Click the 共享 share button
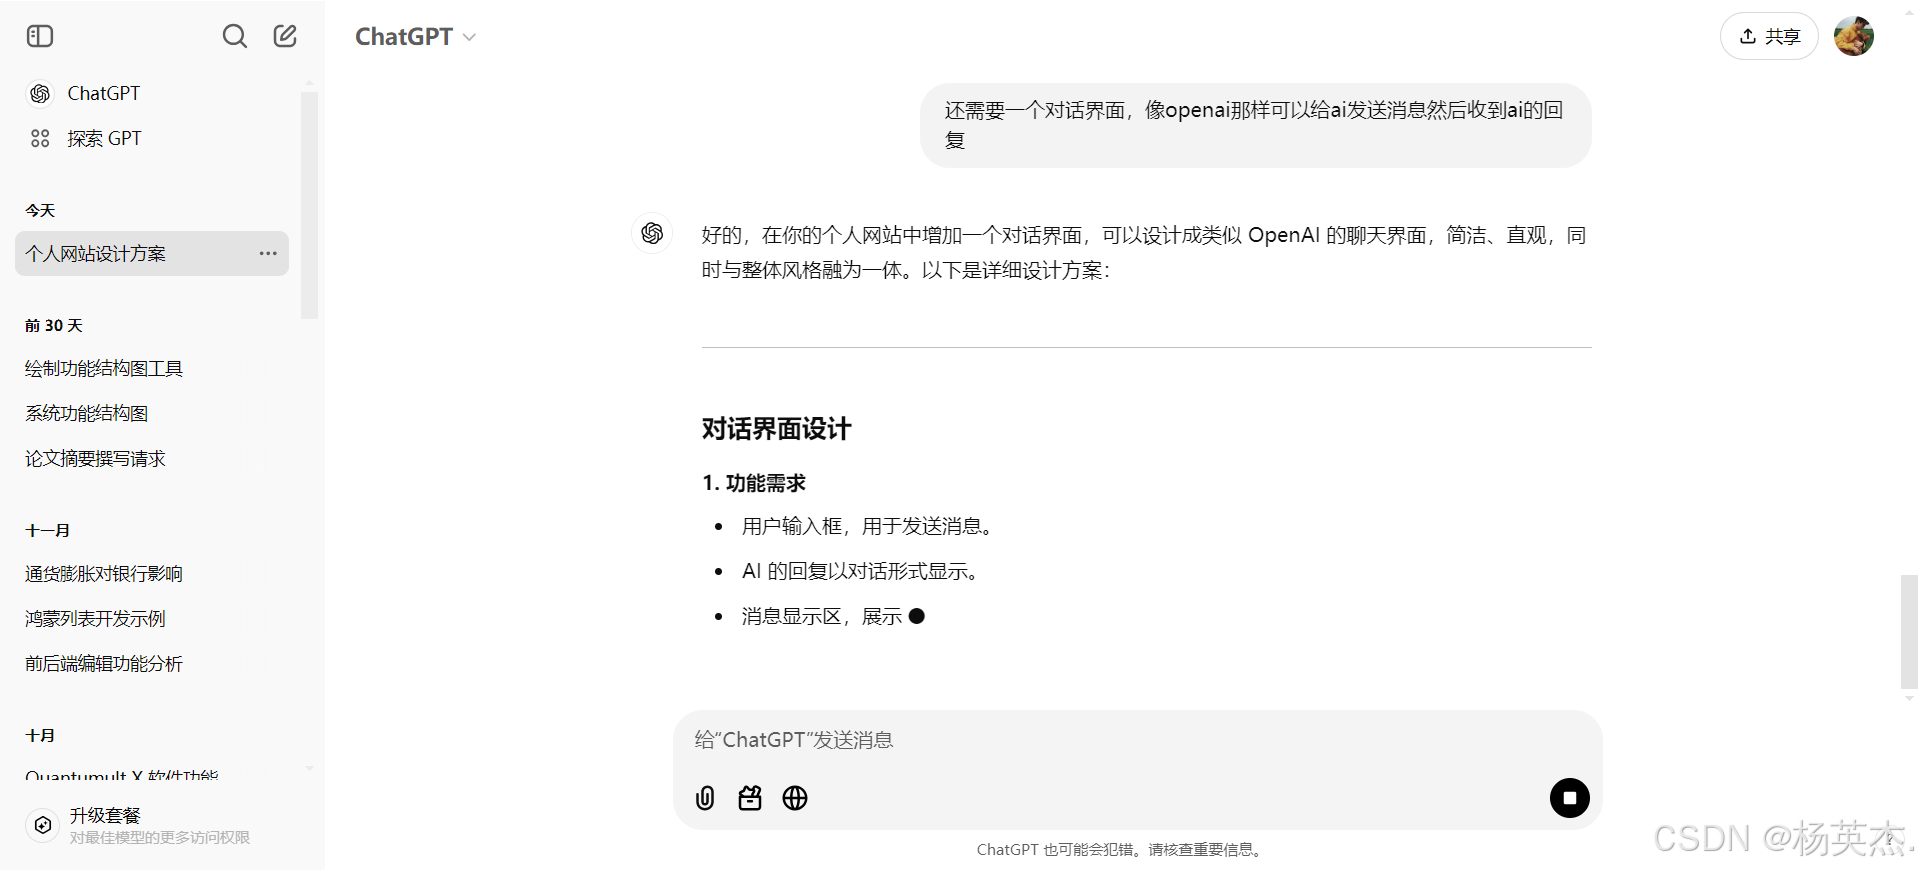The width and height of the screenshot is (1920, 870). click(1769, 36)
